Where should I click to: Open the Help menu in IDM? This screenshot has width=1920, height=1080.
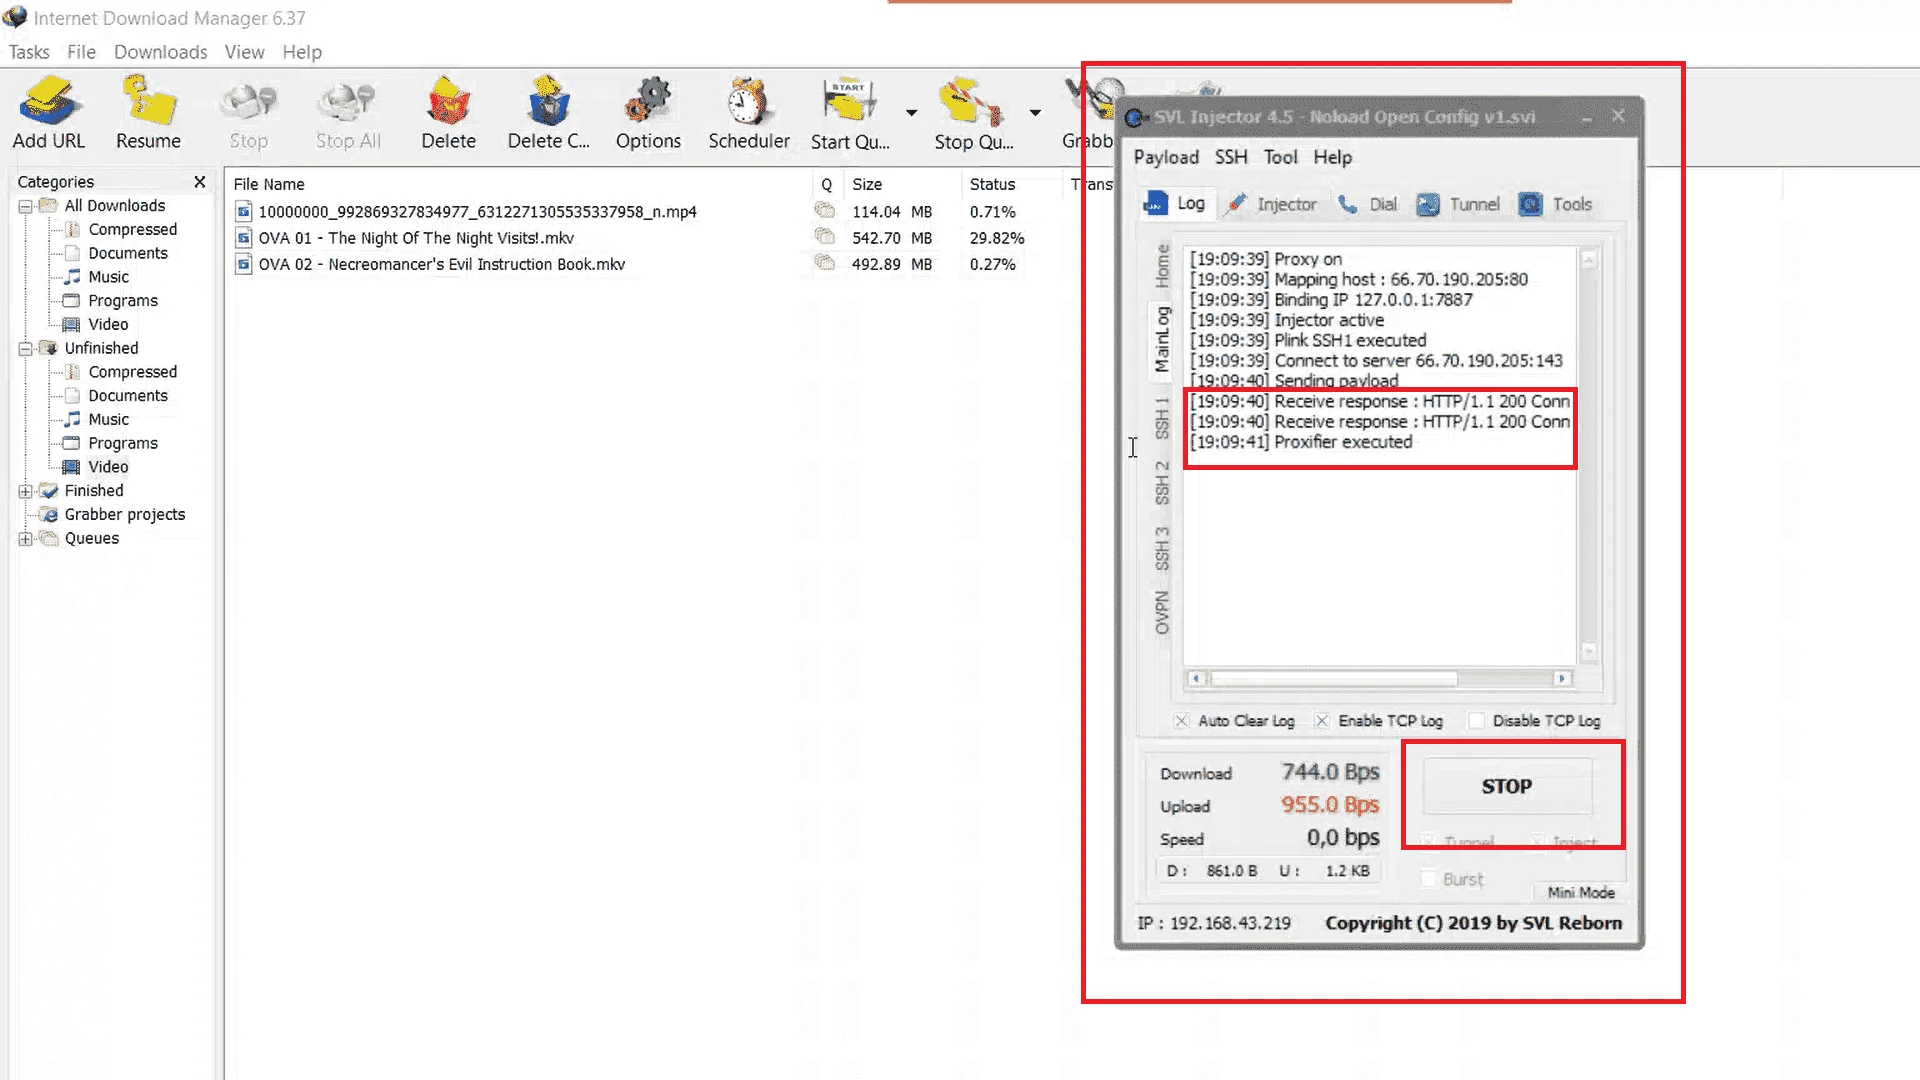click(x=301, y=52)
